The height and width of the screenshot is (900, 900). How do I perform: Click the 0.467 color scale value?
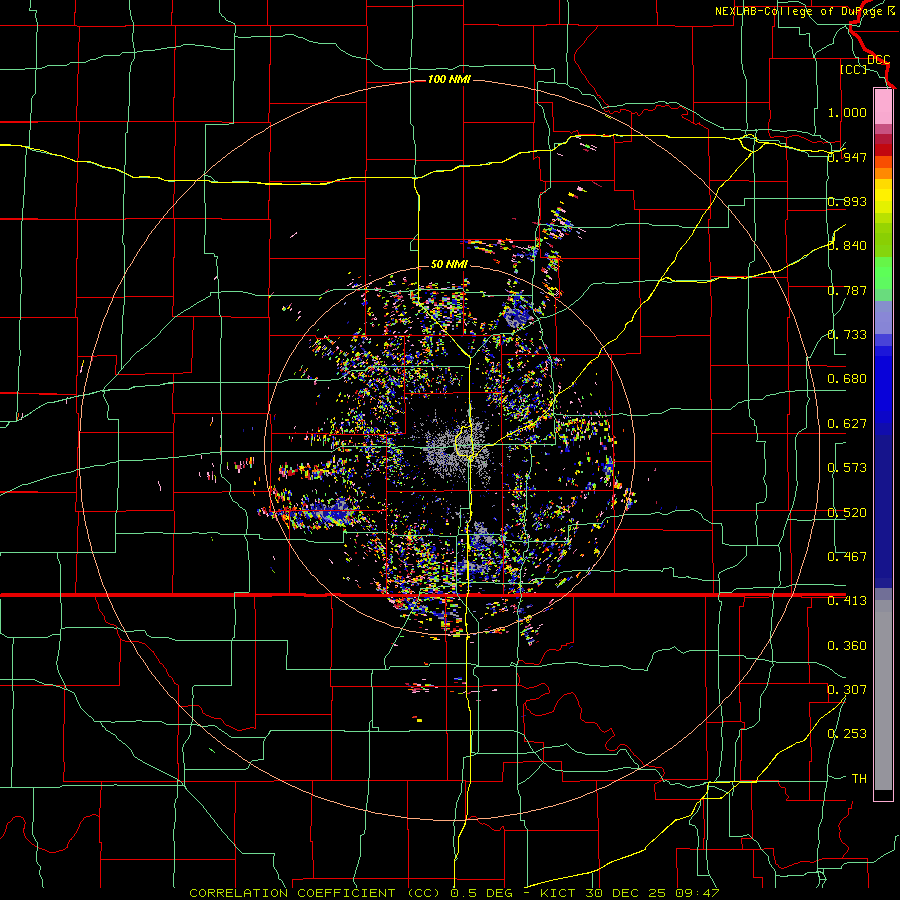847,557
